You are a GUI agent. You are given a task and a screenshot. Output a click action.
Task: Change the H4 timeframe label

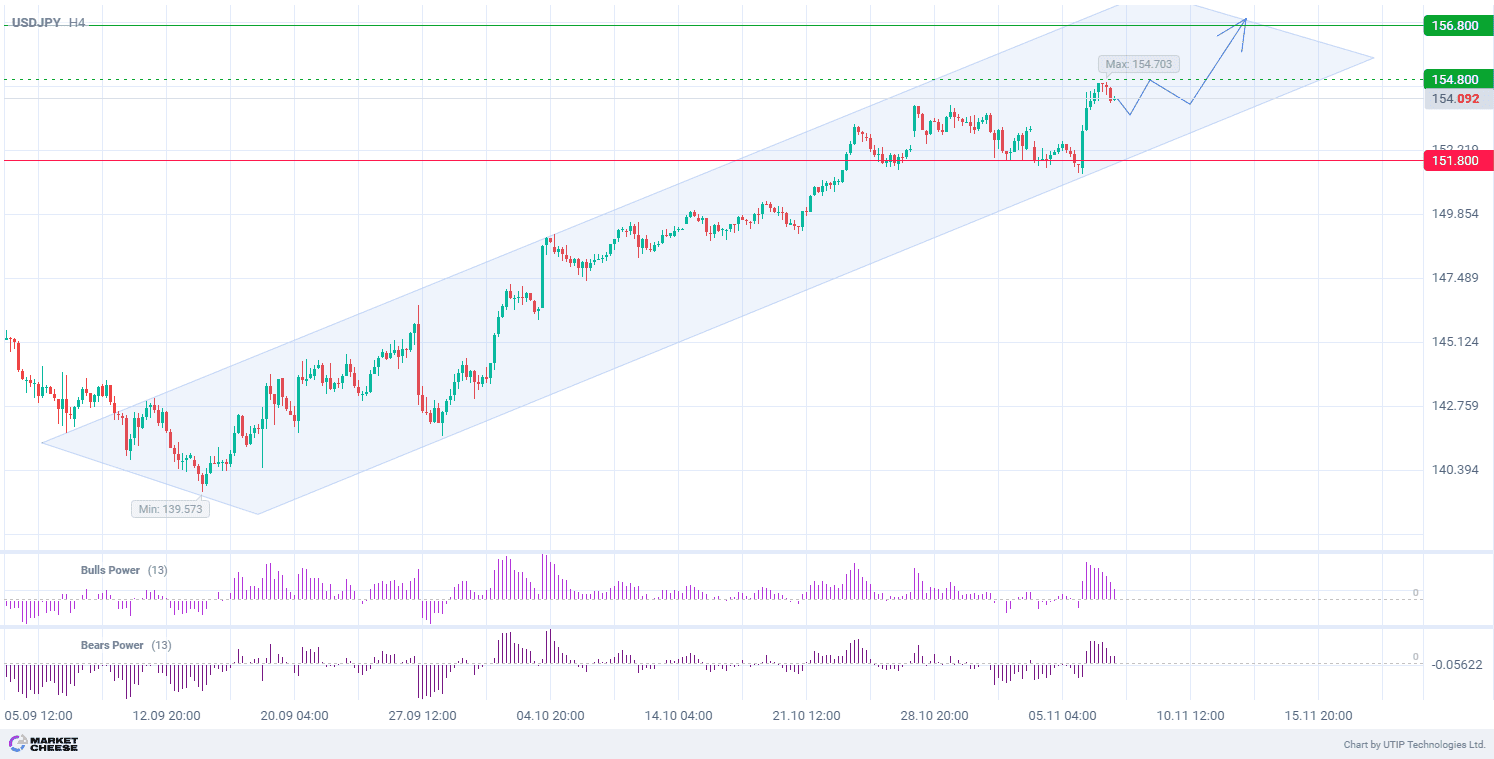coord(77,22)
